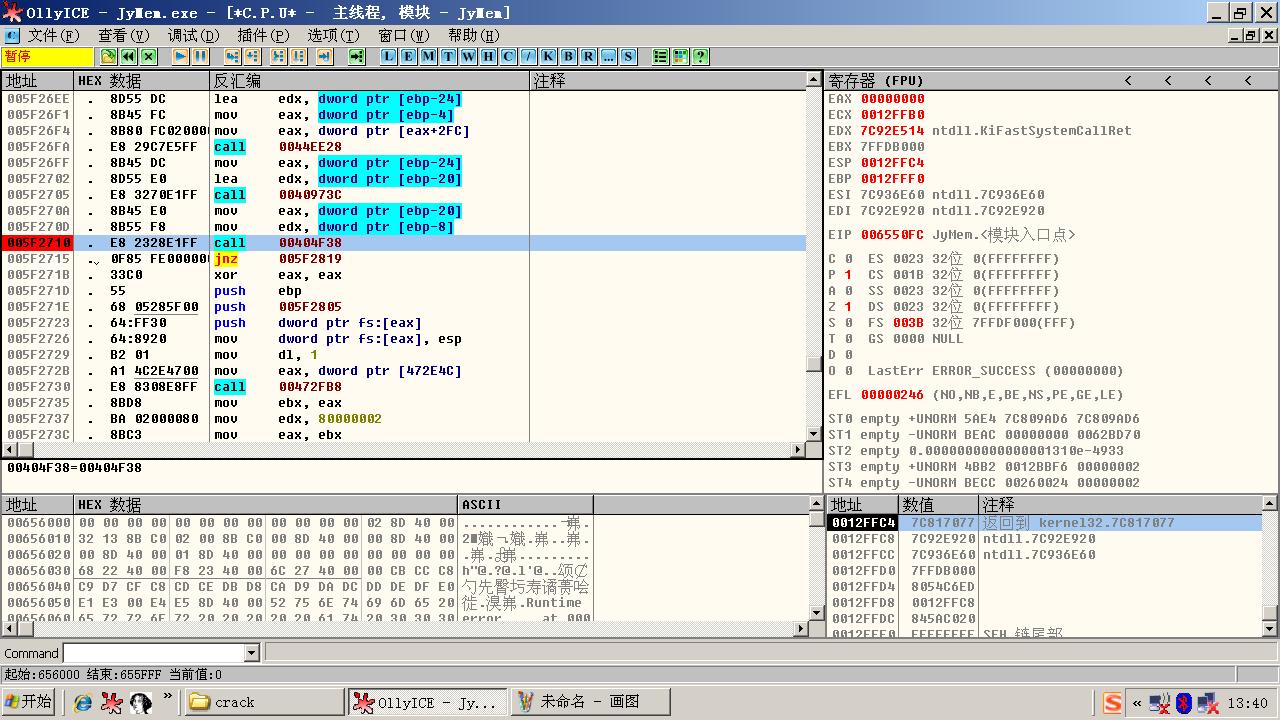Show Executable modules with E button
1280x720 pixels.
click(408, 57)
